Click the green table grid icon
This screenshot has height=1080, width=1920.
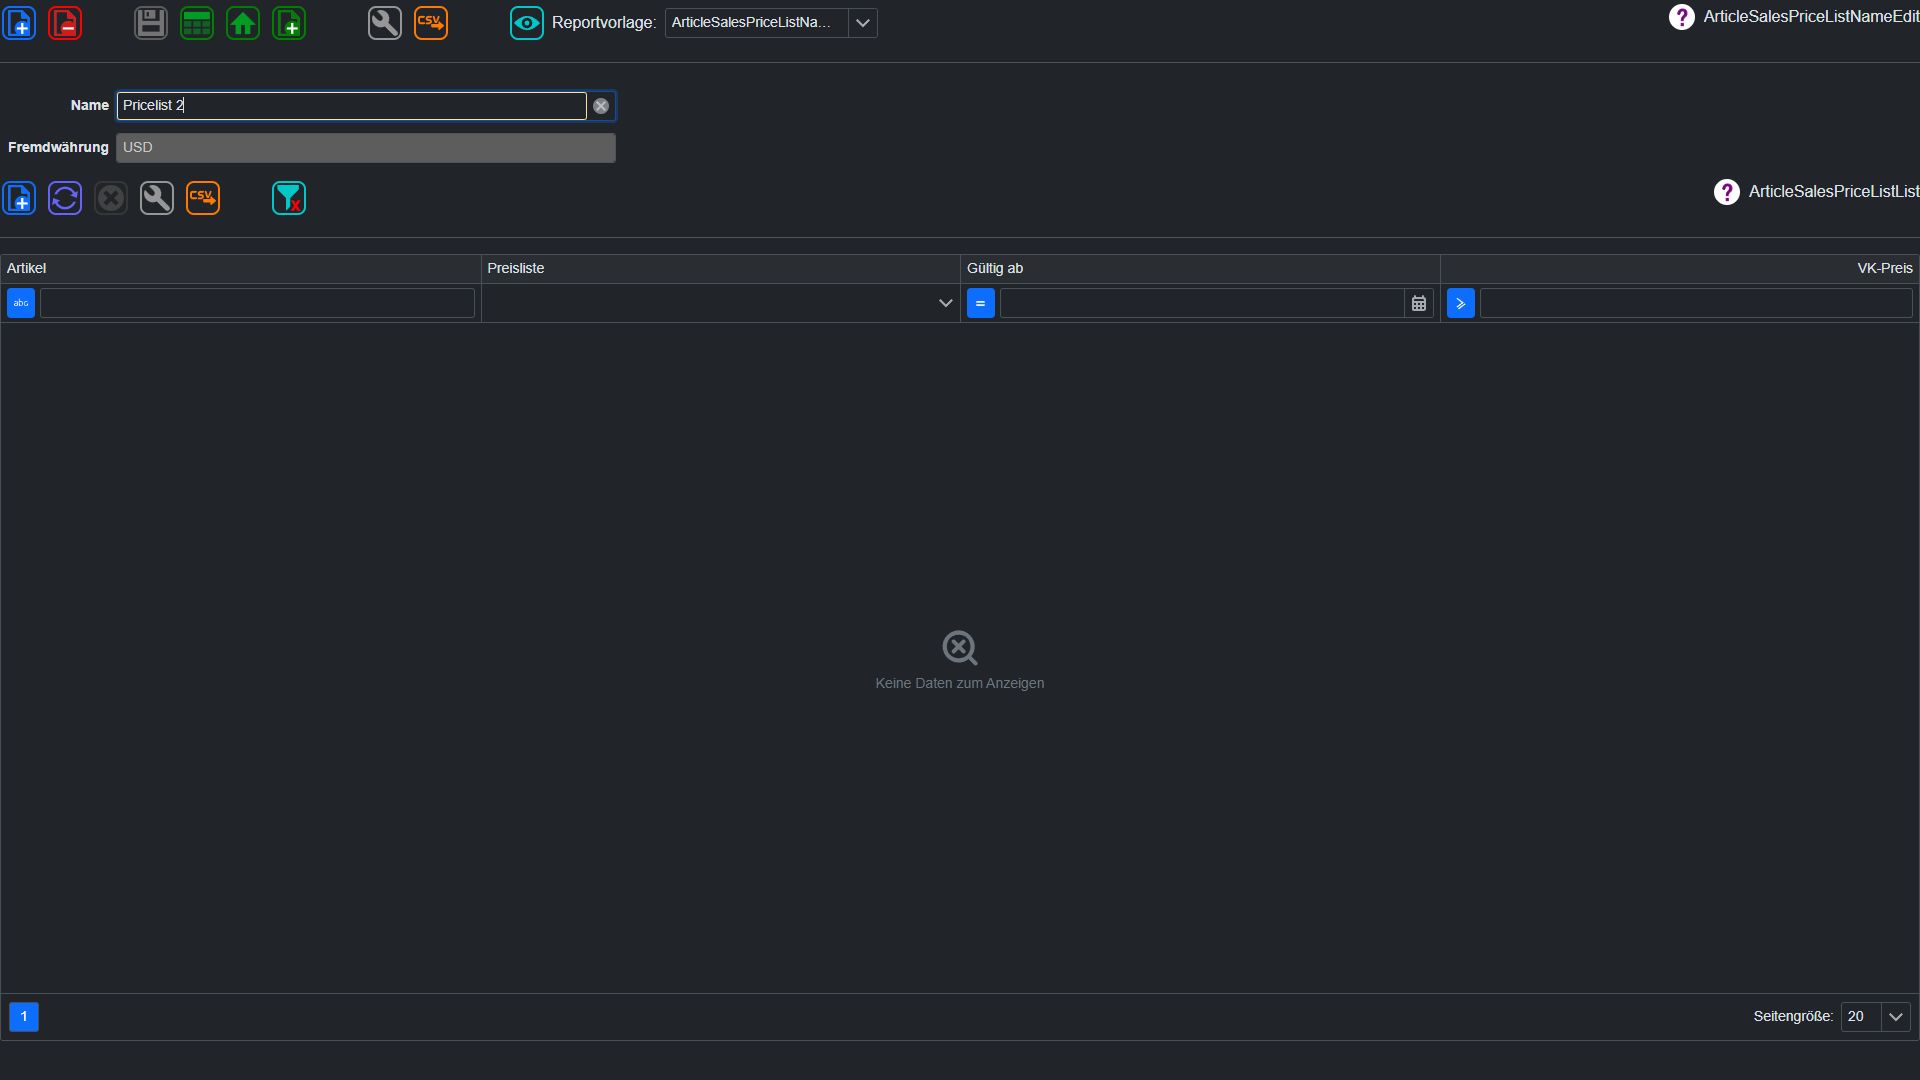point(197,23)
